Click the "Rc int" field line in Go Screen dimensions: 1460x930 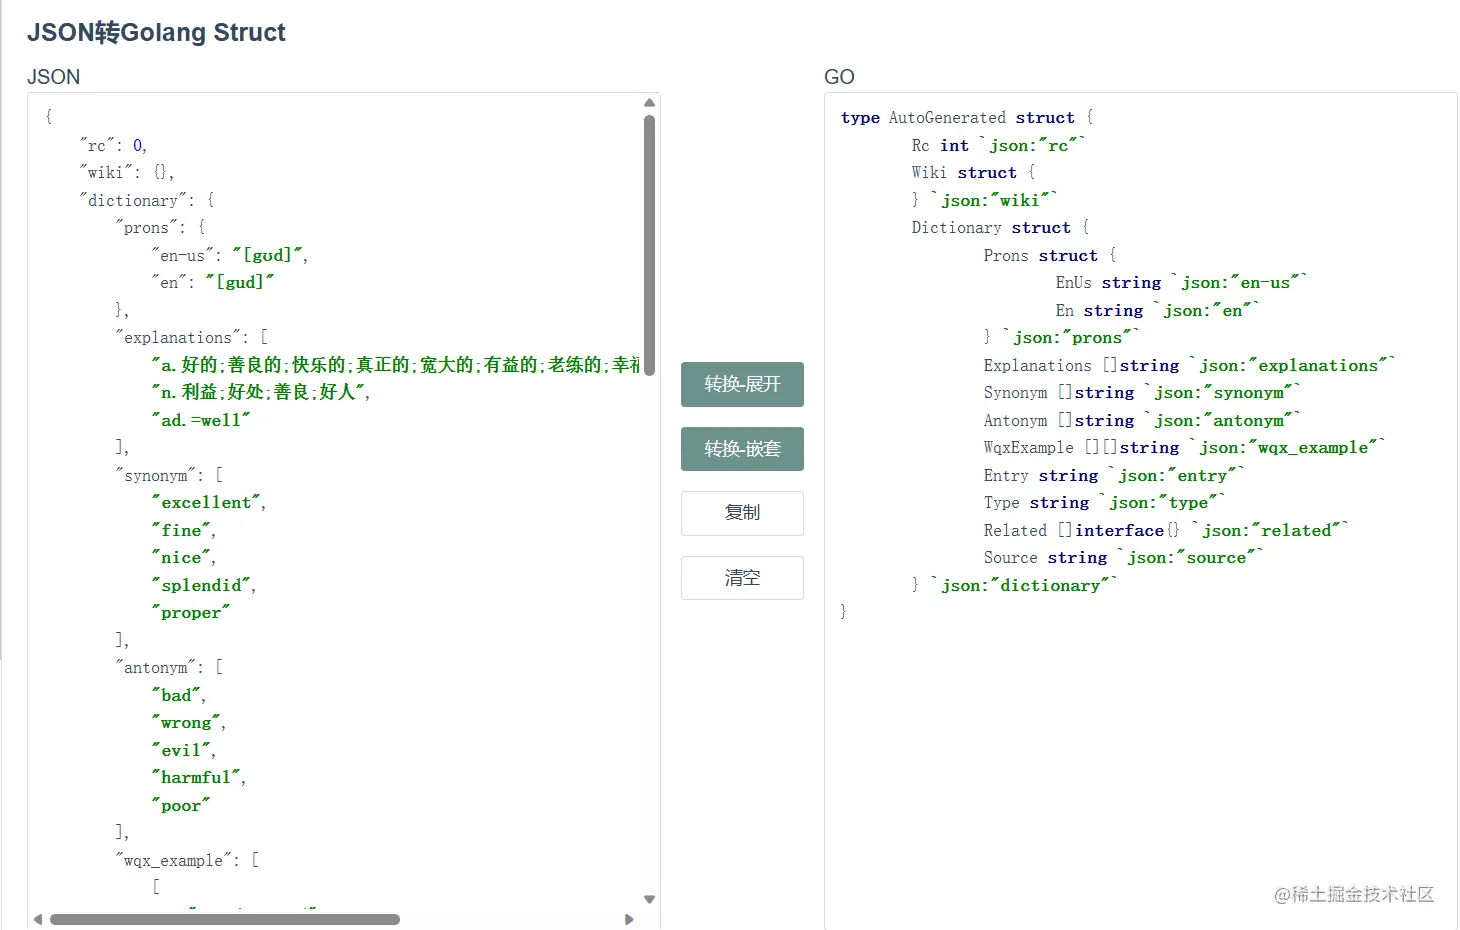(x=998, y=146)
